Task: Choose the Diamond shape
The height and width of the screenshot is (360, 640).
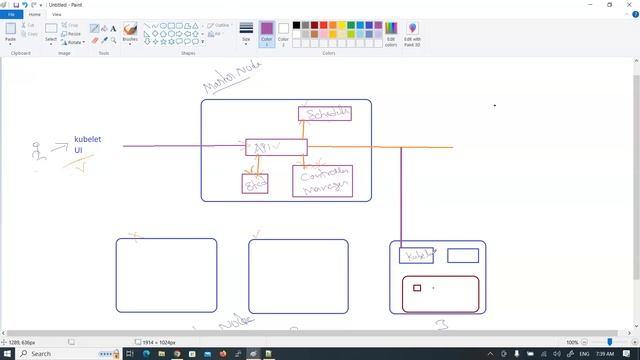Action: pos(155,34)
